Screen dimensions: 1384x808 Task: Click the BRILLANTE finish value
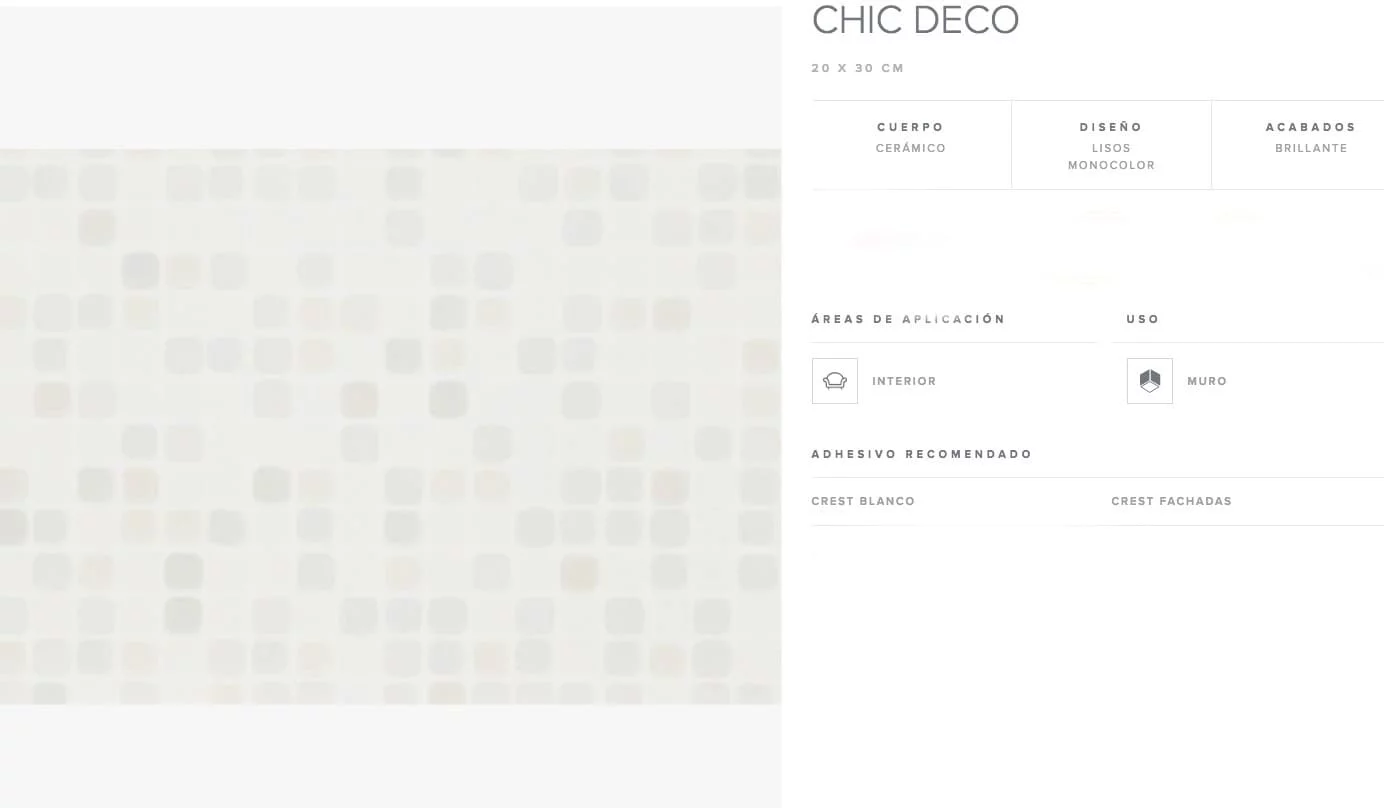point(1310,148)
